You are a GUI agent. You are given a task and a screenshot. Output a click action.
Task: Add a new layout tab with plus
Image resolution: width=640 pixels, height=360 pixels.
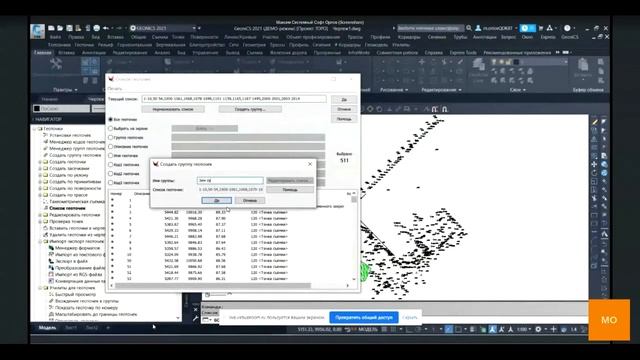pos(108,327)
